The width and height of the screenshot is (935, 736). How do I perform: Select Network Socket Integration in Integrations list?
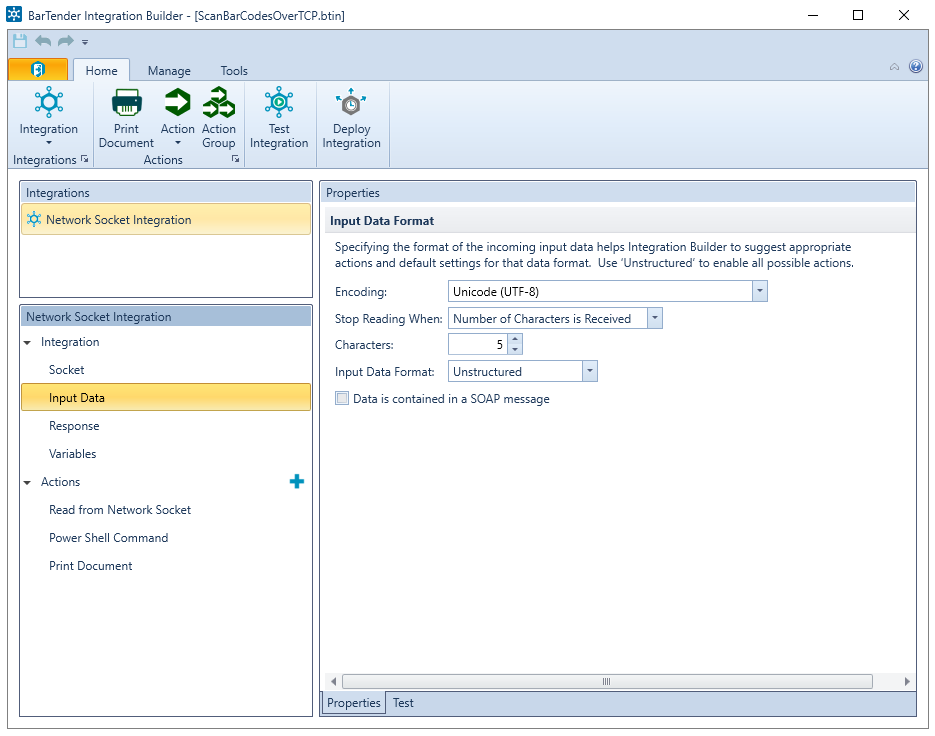coord(166,219)
